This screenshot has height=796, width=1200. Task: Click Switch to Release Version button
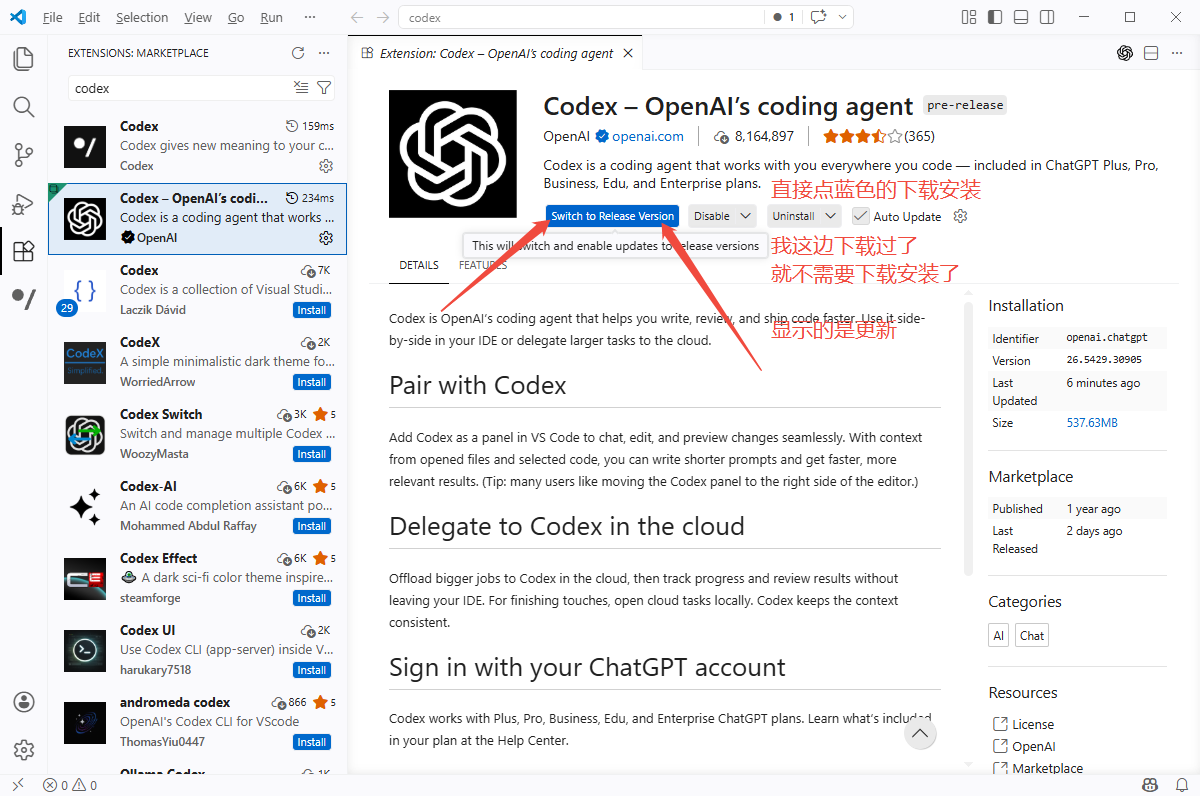click(612, 216)
